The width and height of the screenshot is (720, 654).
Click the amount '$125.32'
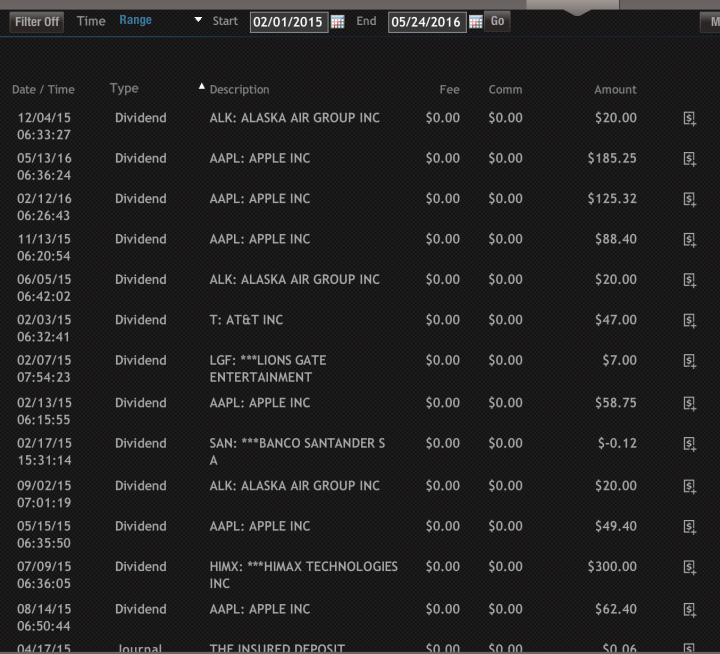point(612,199)
